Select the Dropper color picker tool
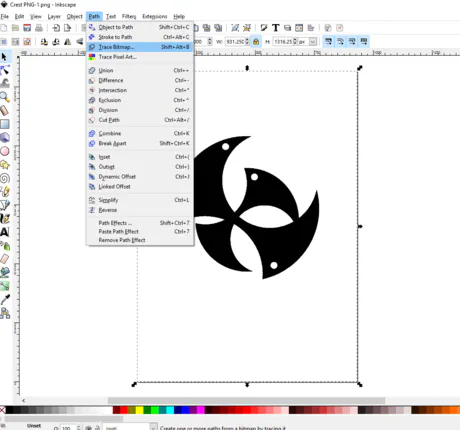460x430 pixels. (x=5, y=299)
